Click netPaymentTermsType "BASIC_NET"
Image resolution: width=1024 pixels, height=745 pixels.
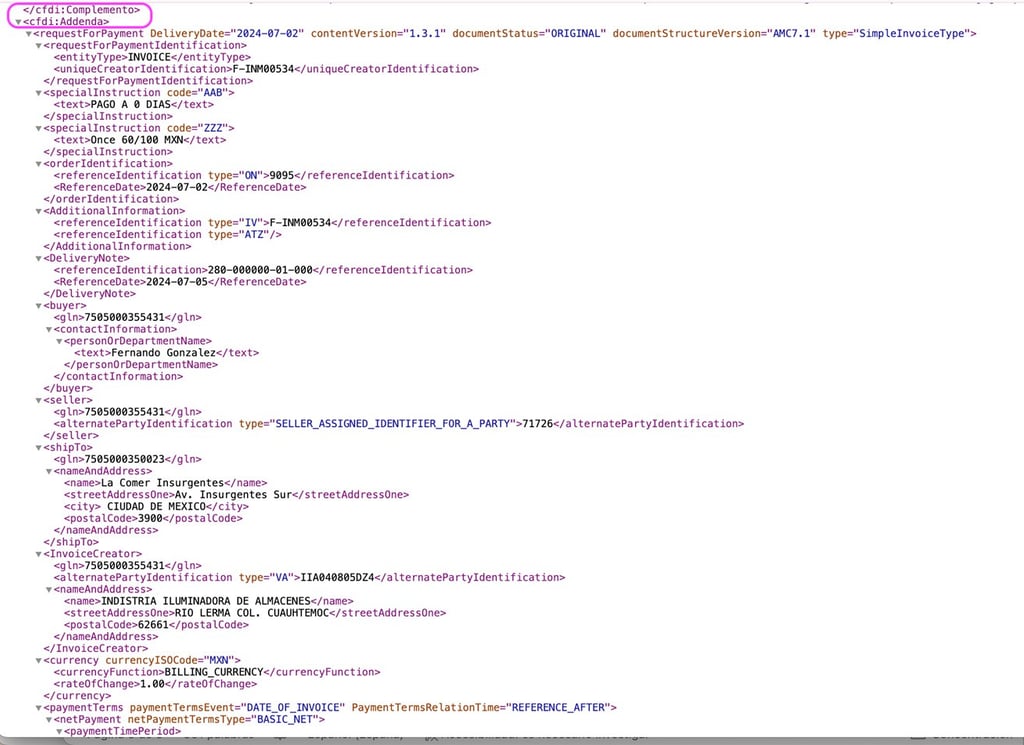283,719
